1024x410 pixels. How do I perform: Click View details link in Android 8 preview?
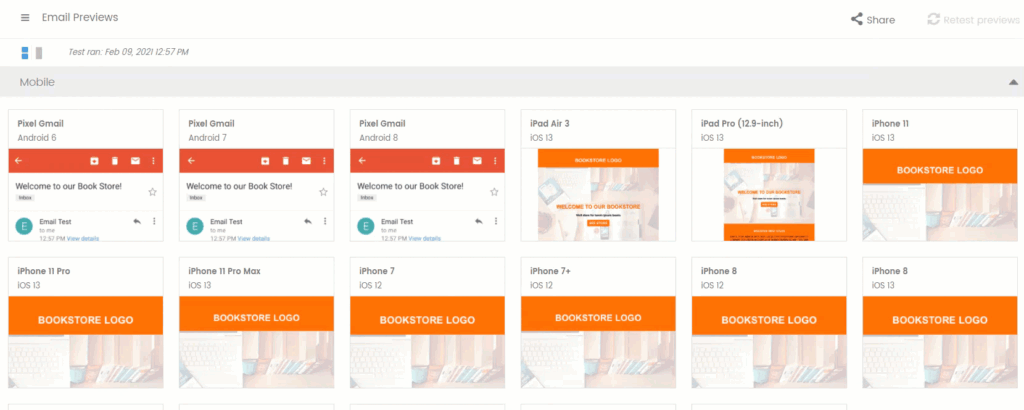pos(425,238)
